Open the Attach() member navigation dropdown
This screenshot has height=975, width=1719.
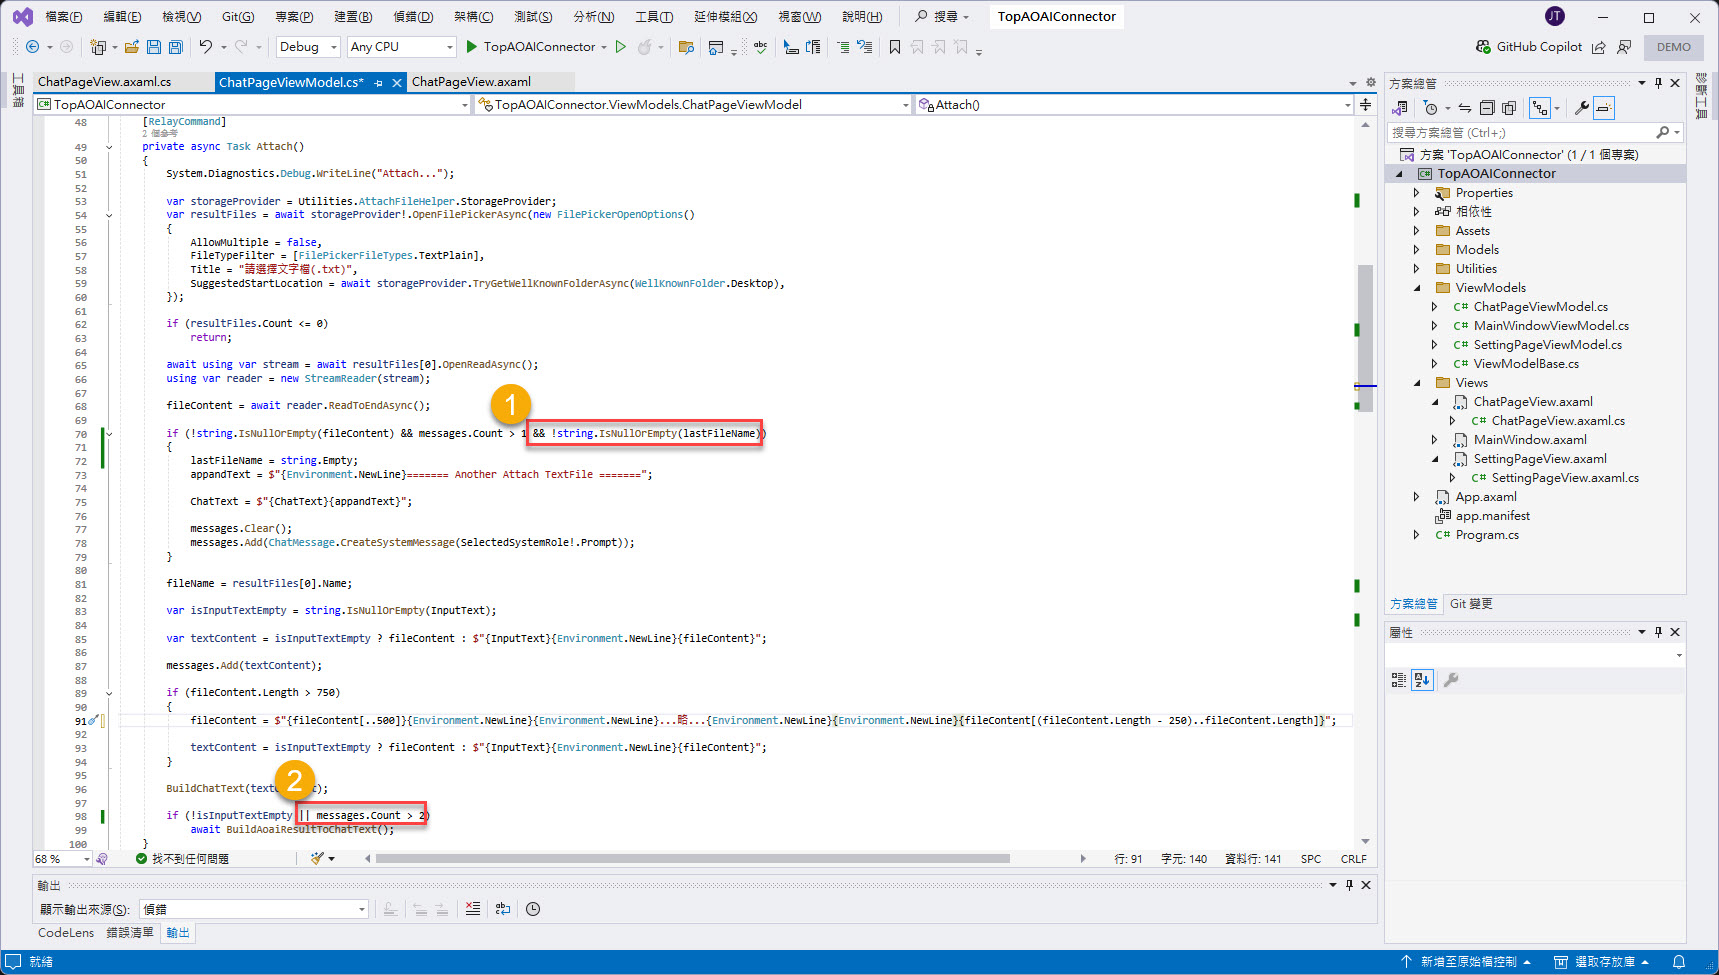tap(1135, 105)
